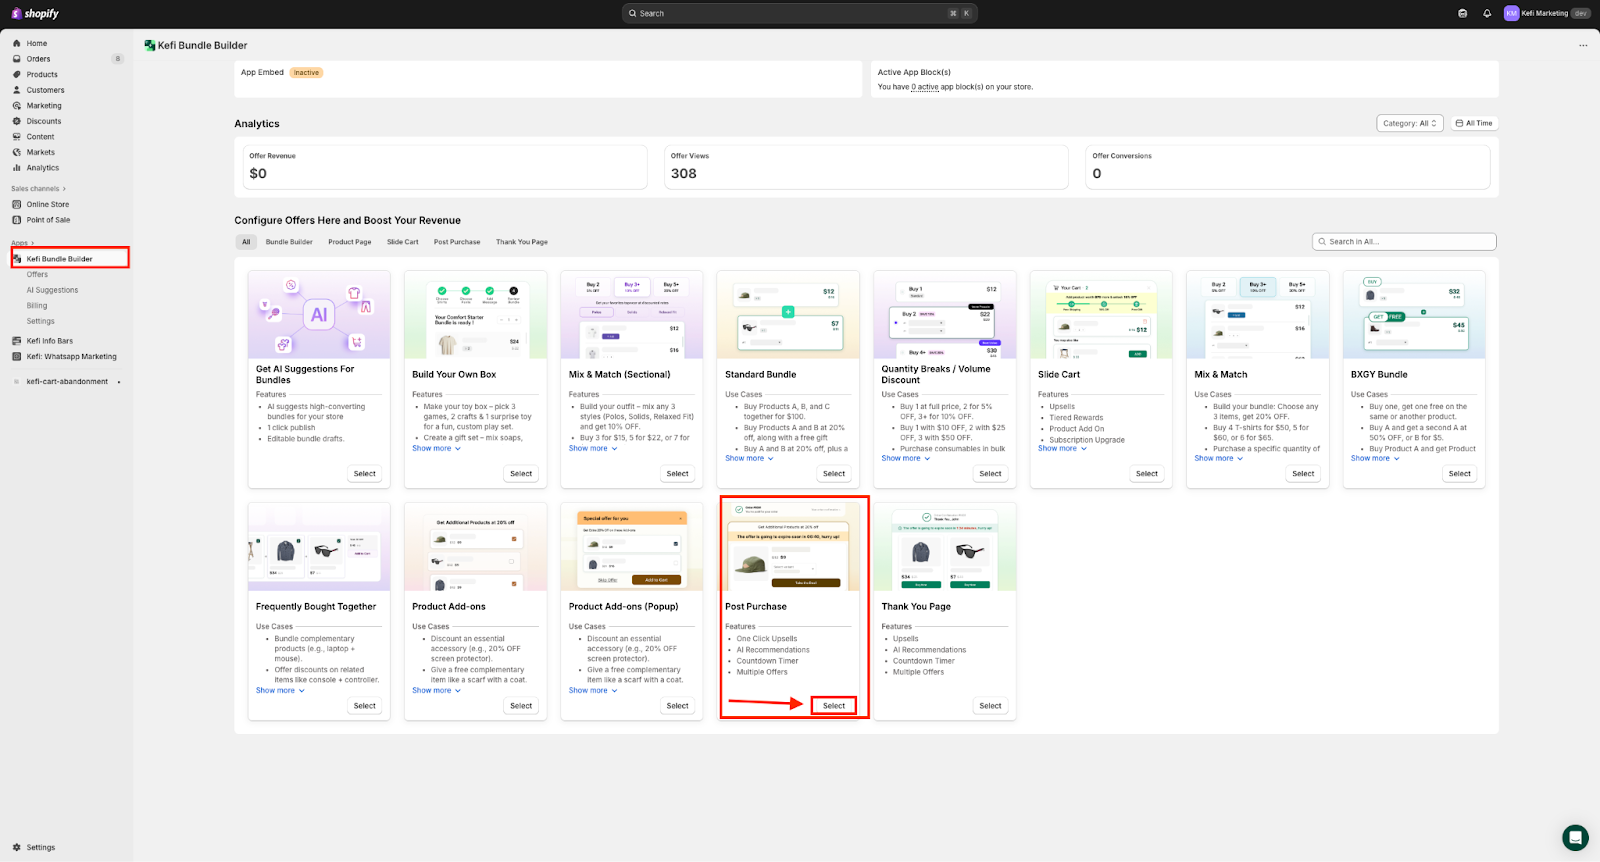Click the Shopify logo
The height and width of the screenshot is (862, 1600).
(x=35, y=14)
